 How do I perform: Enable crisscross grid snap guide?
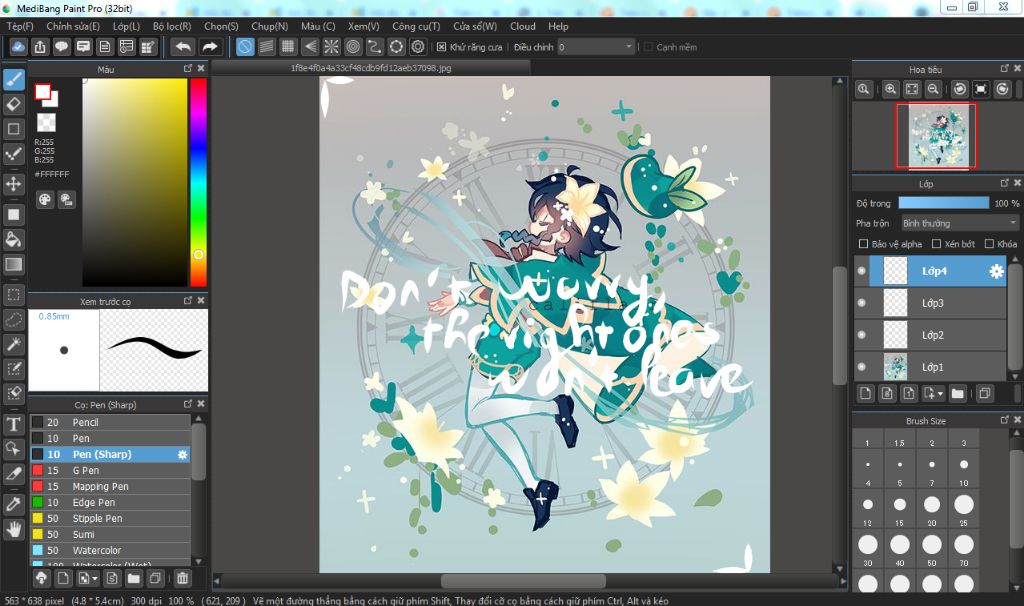point(287,47)
